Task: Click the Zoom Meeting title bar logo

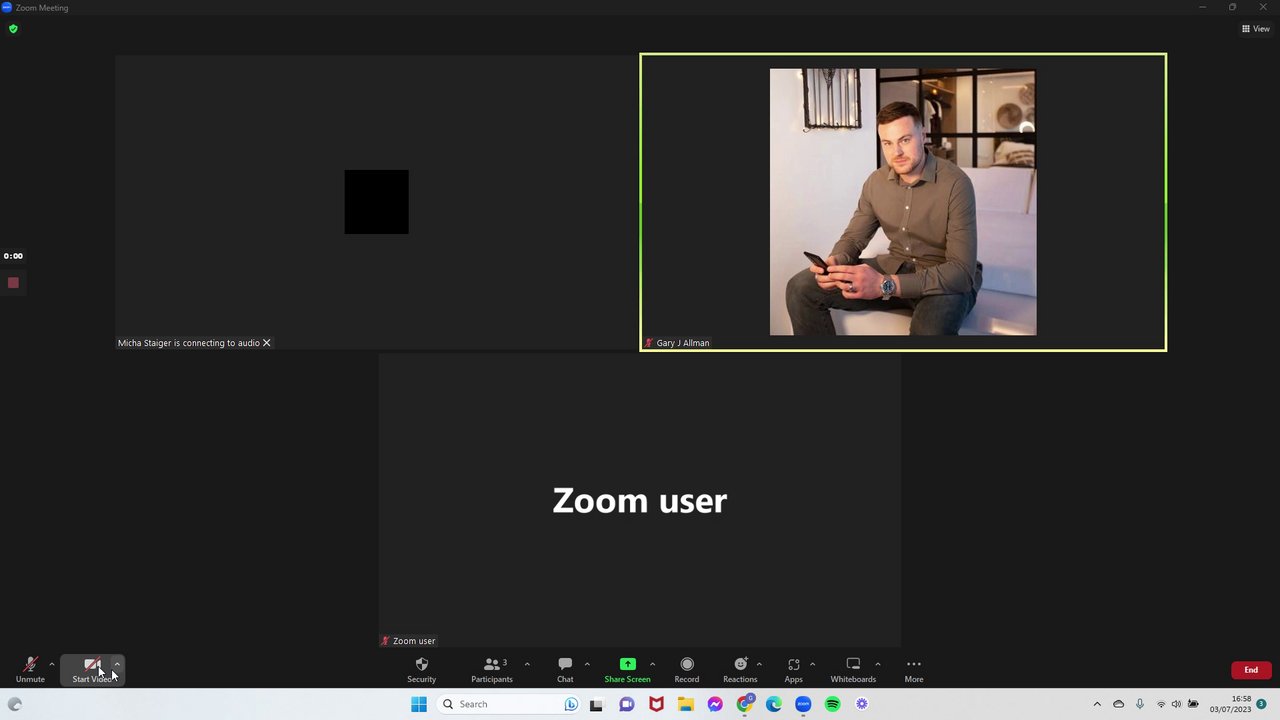Action: [7, 7]
